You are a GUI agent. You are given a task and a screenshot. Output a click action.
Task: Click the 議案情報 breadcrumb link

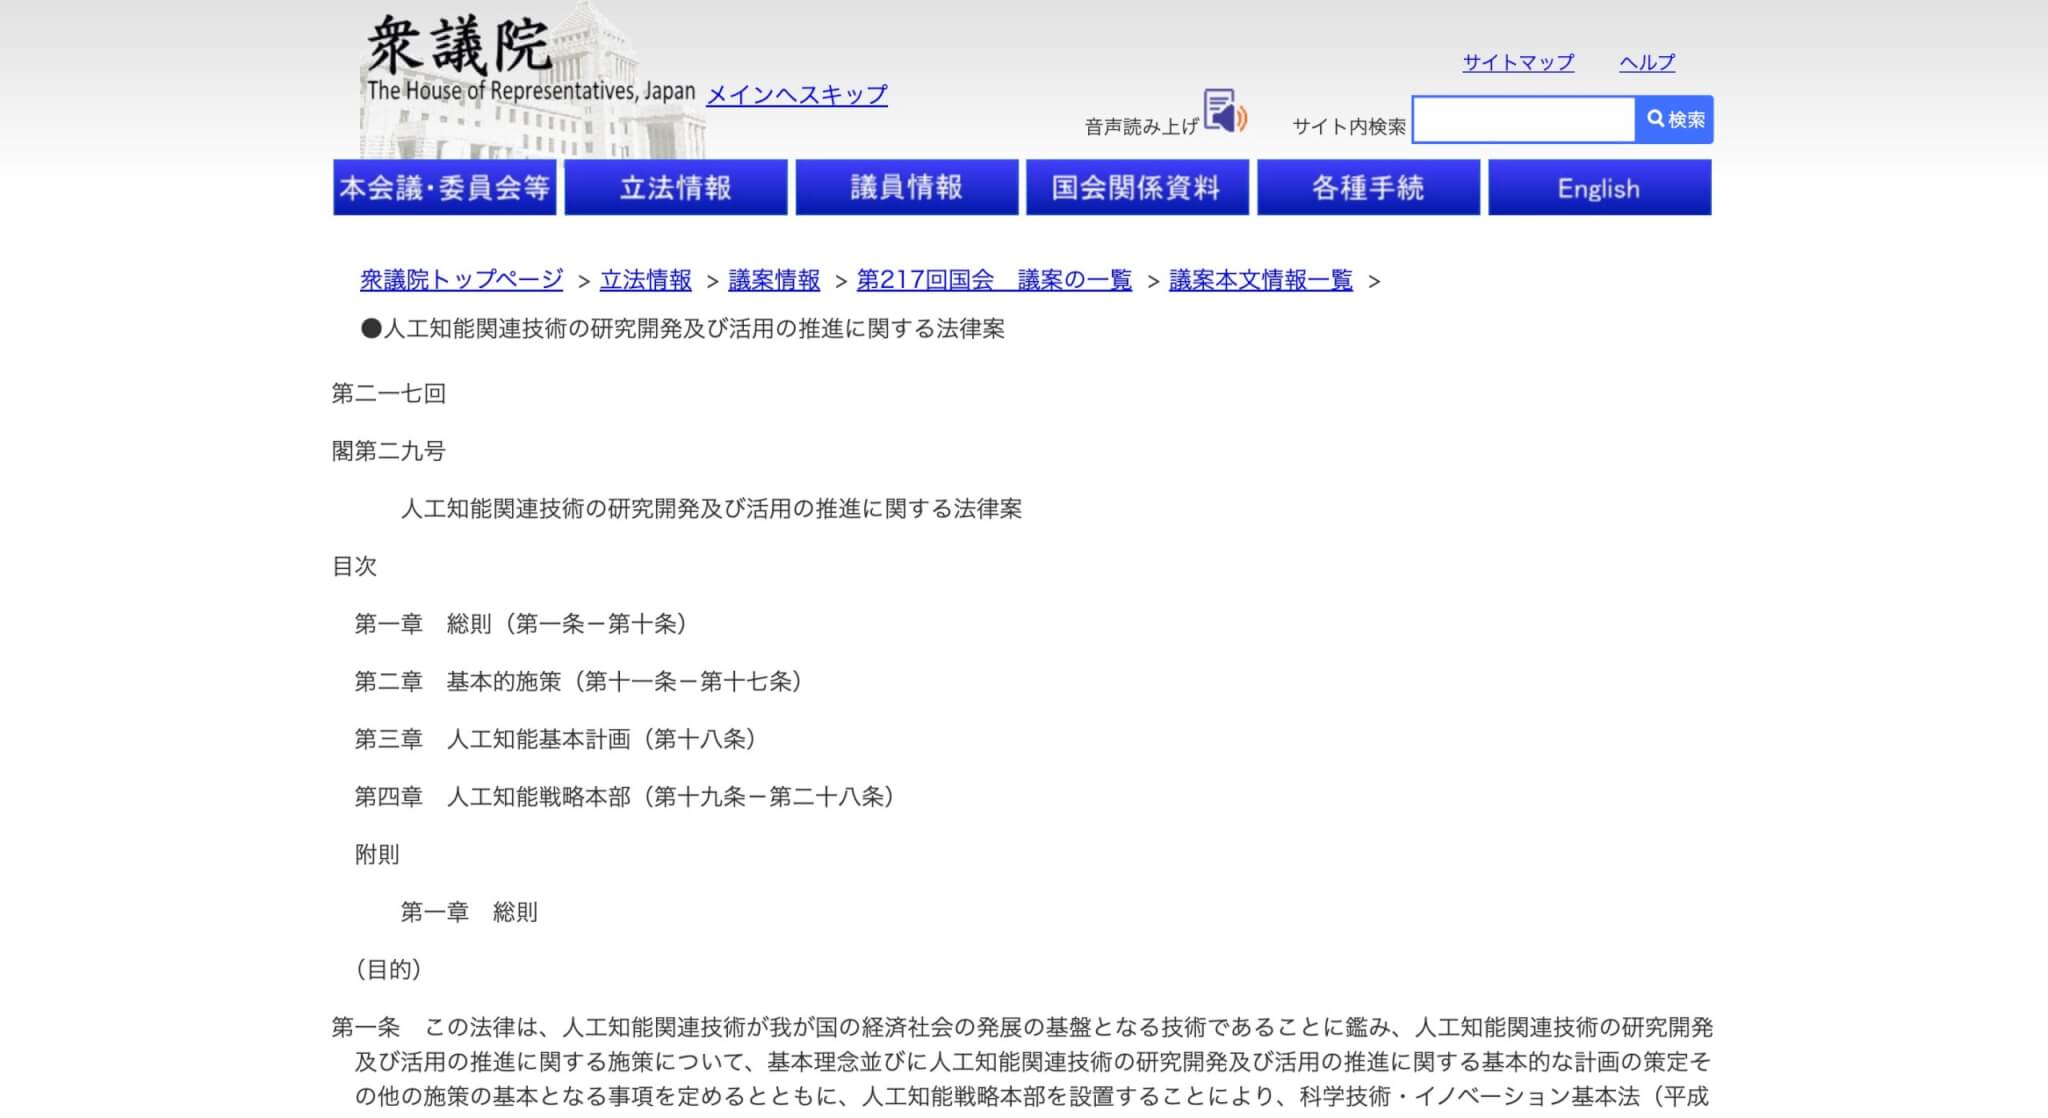click(x=774, y=280)
